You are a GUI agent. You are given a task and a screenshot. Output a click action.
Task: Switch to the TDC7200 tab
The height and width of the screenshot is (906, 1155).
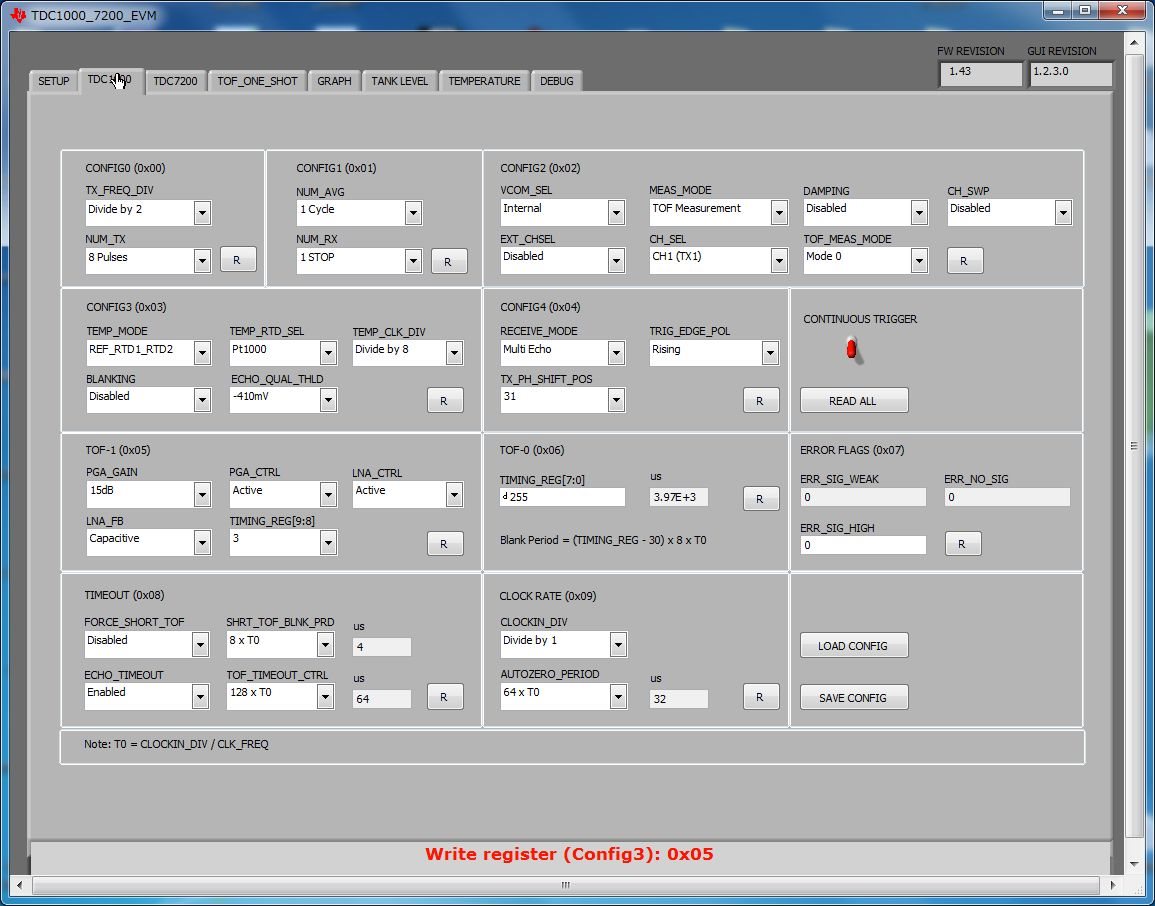pos(175,81)
